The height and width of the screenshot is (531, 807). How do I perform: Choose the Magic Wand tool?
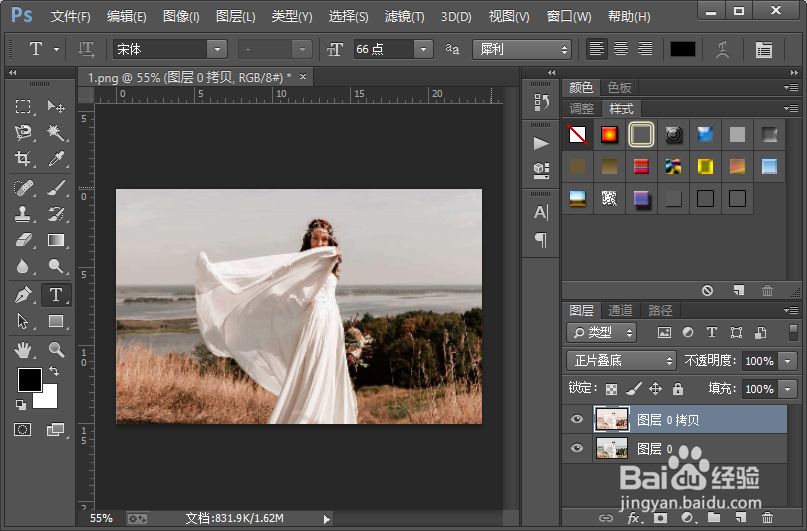coord(56,133)
